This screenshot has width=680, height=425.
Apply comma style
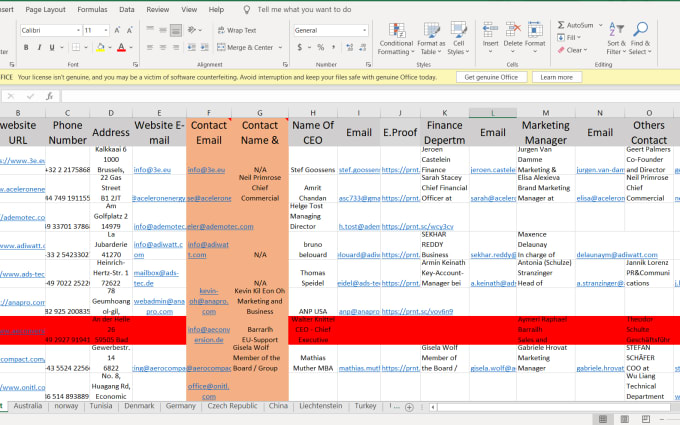tap(333, 47)
